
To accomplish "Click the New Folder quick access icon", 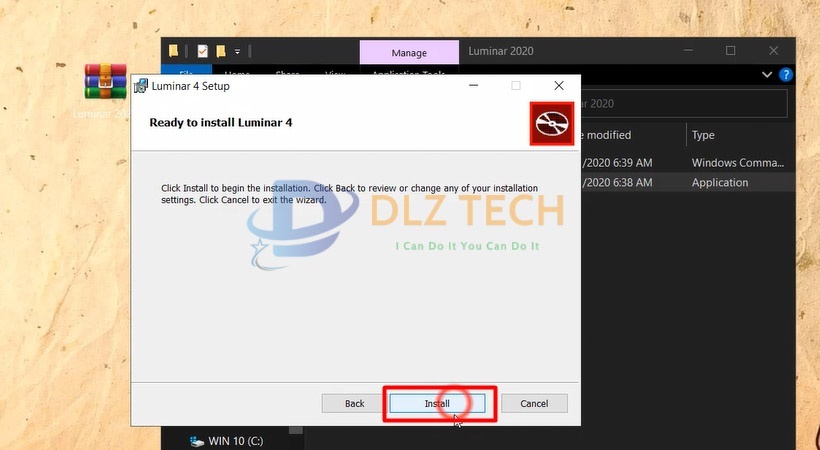I will point(220,51).
